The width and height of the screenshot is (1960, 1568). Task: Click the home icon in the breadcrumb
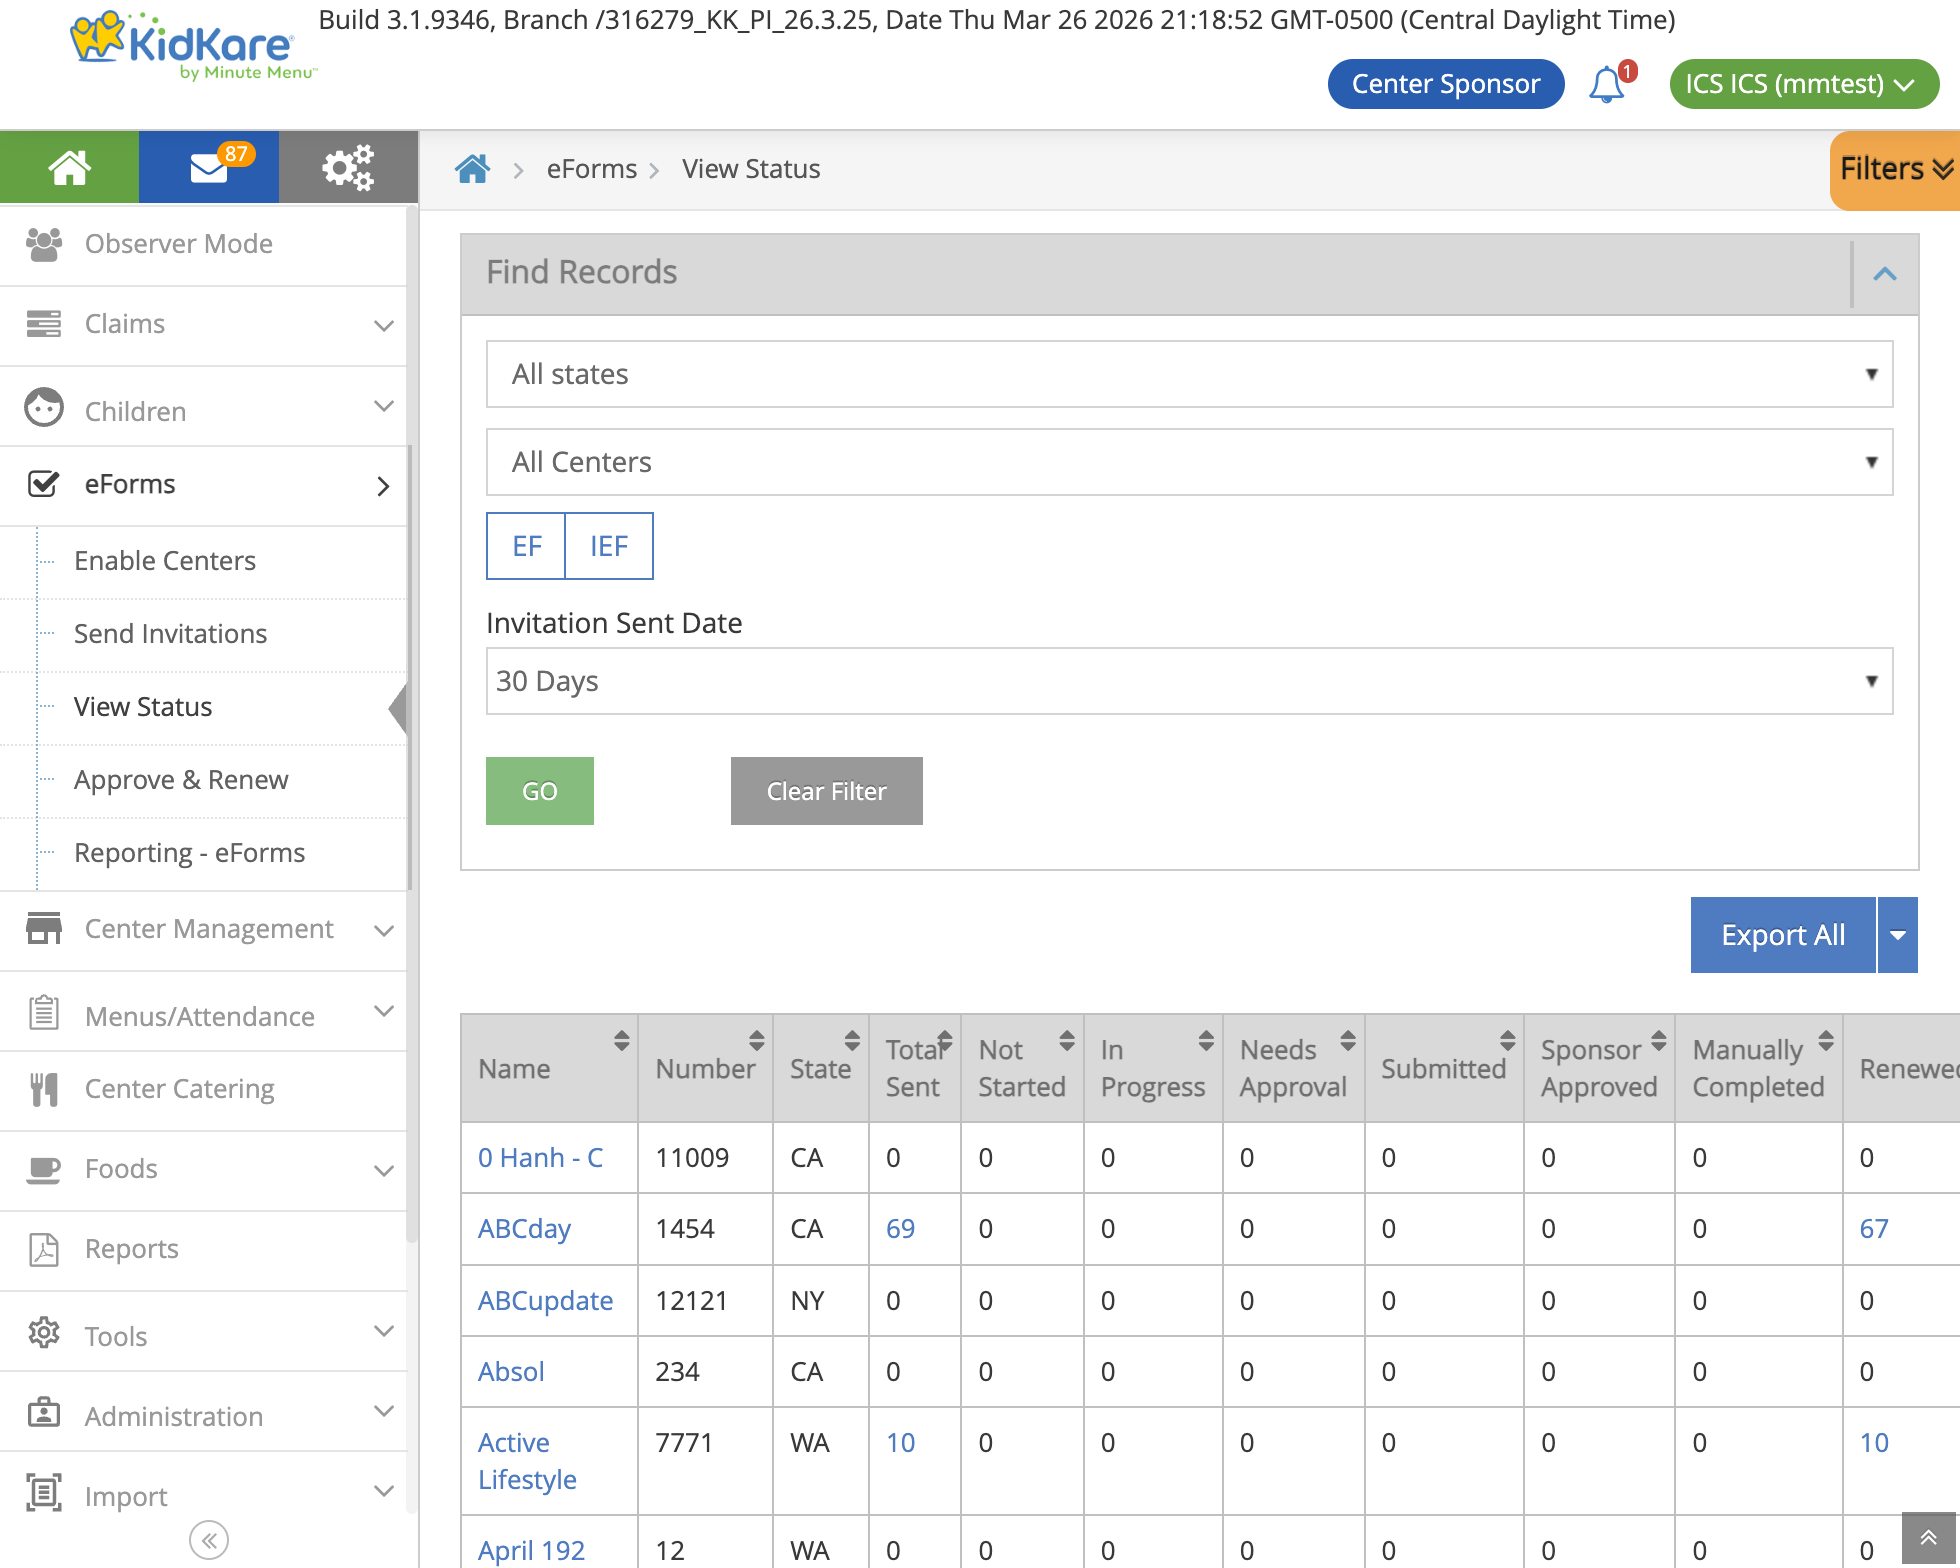pyautogui.click(x=473, y=168)
